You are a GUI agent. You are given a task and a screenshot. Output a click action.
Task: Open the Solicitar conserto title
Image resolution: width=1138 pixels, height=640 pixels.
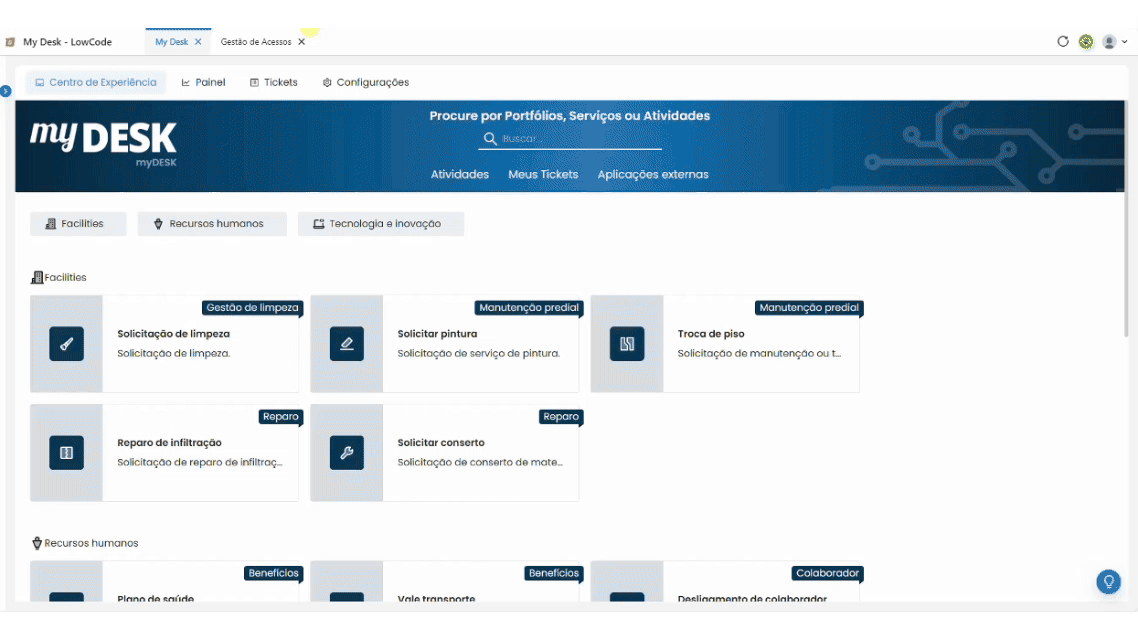pyautogui.click(x=441, y=443)
